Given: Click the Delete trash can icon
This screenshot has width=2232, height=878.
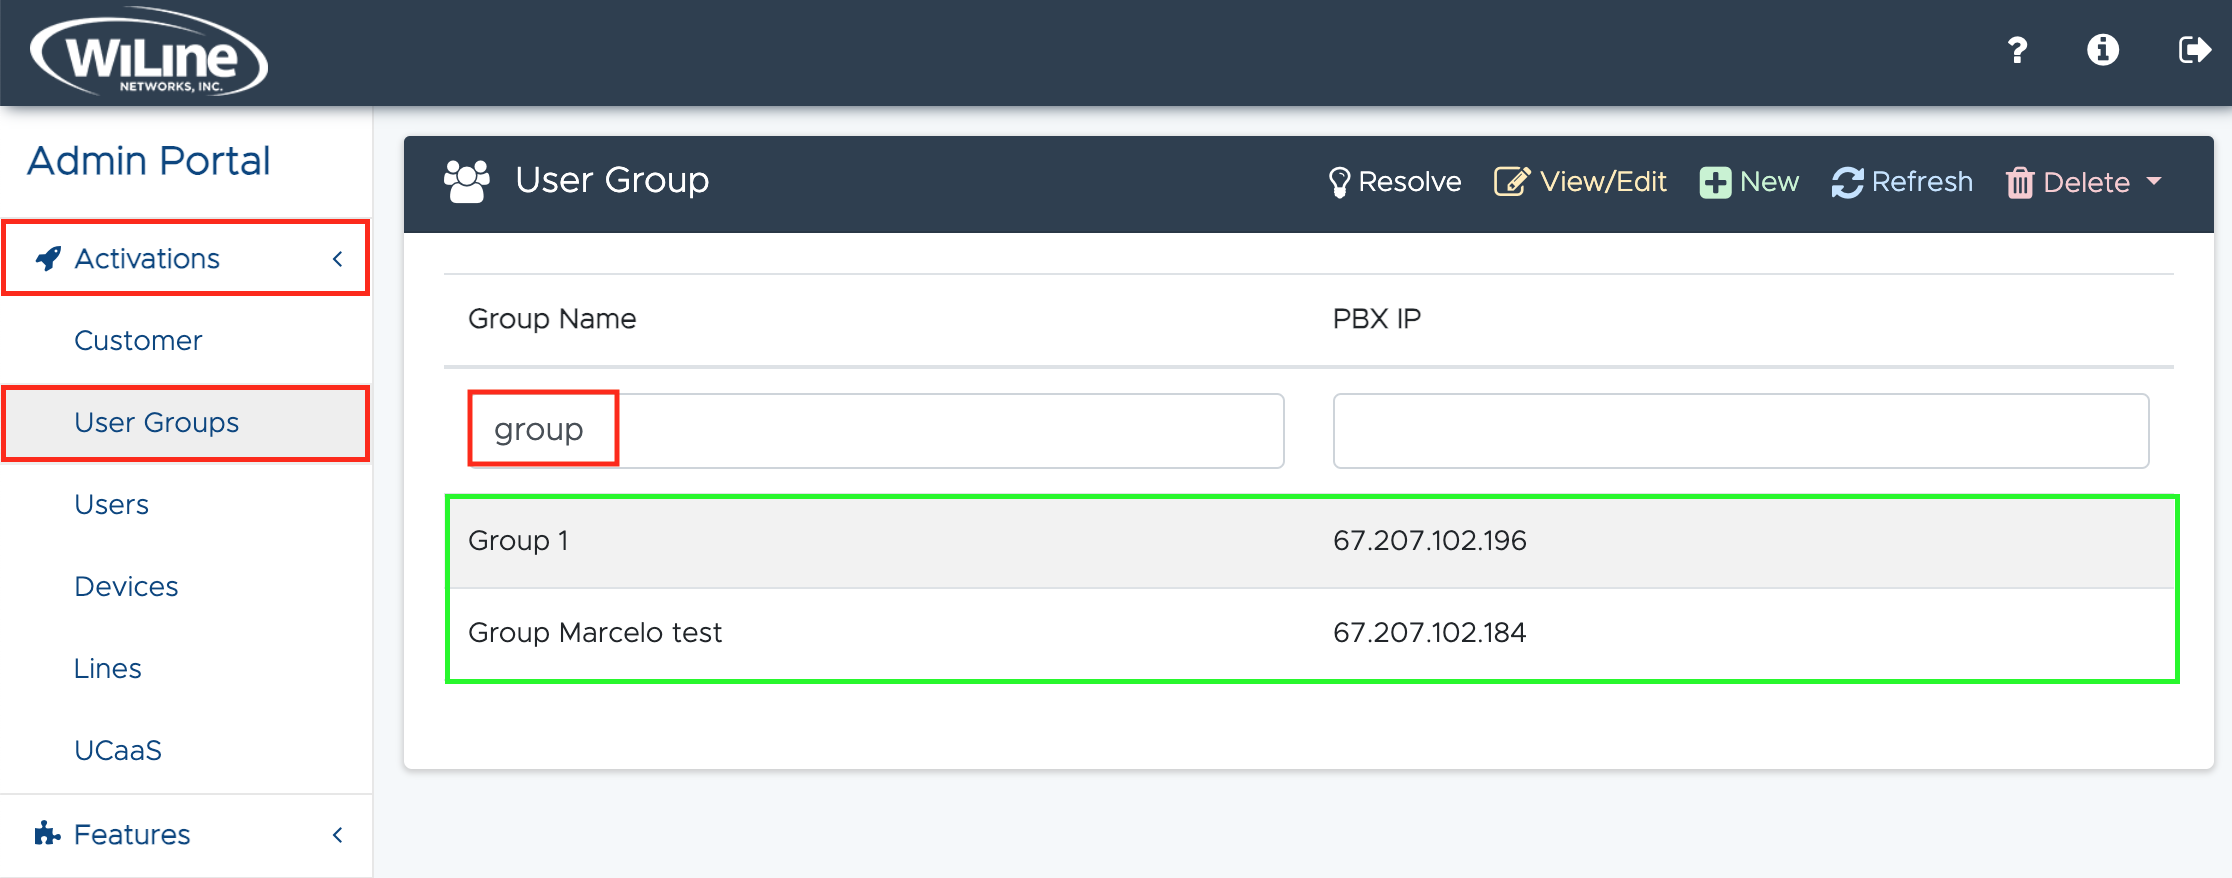Looking at the screenshot, I should [2019, 182].
